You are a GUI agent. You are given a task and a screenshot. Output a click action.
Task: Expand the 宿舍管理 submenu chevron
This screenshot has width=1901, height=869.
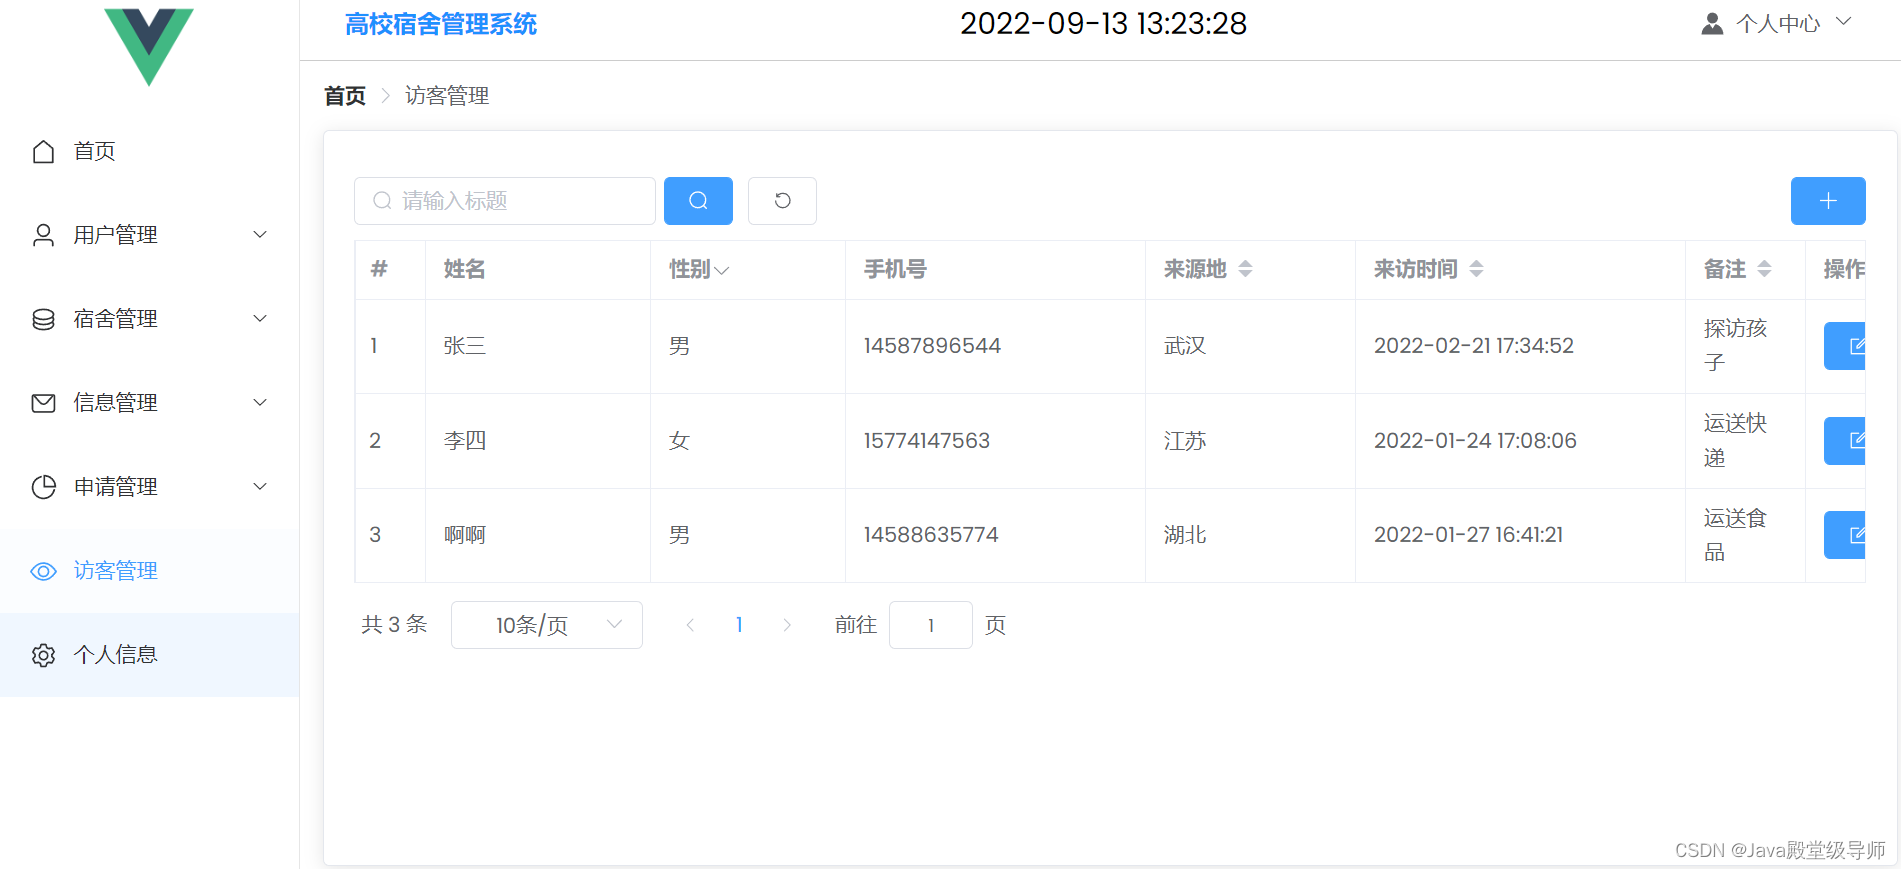[260, 319]
